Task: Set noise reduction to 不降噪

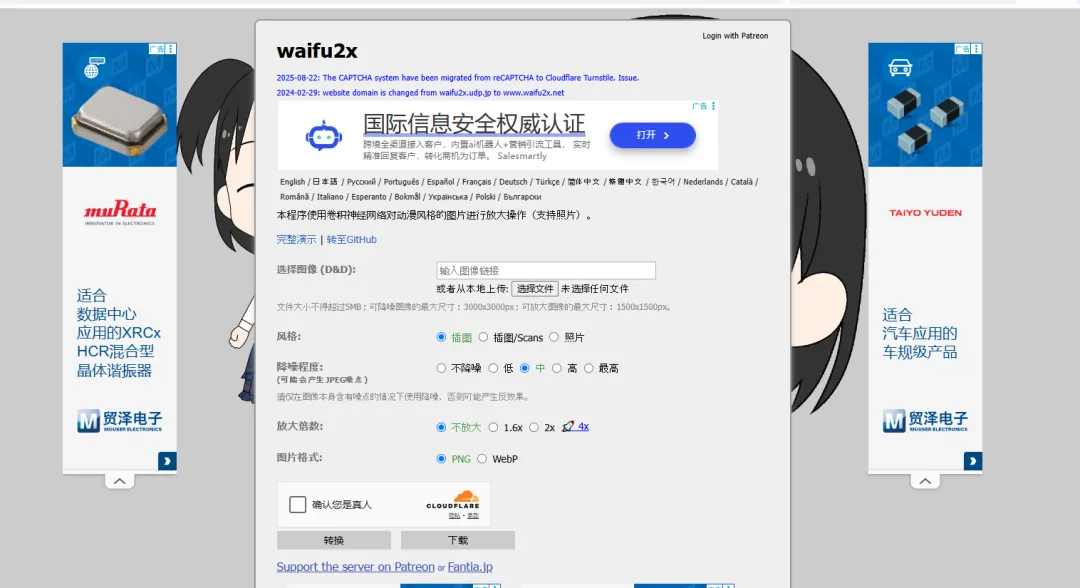Action: [441, 368]
